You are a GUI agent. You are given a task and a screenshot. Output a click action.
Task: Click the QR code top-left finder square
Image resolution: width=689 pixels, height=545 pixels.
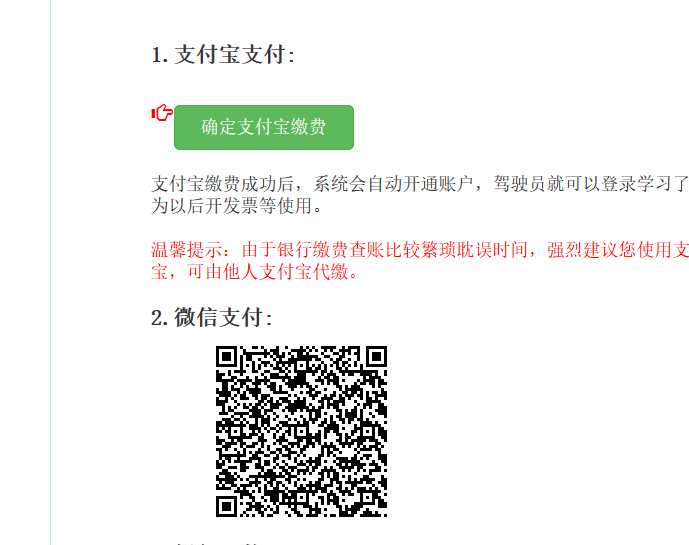point(226,356)
